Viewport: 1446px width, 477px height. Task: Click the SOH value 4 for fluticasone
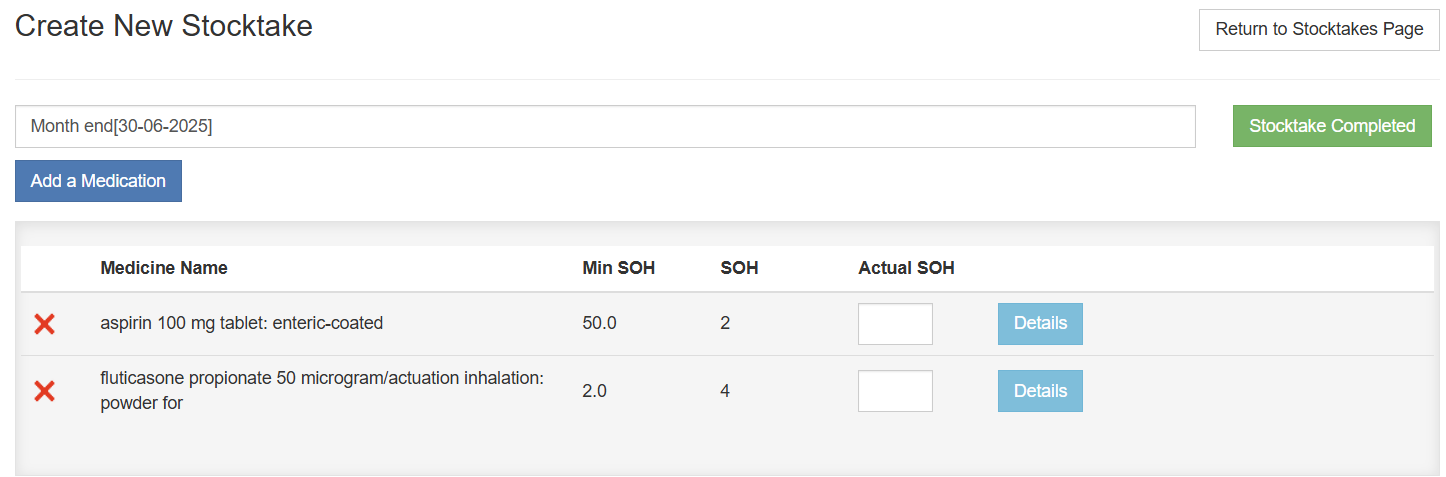pyautogui.click(x=725, y=391)
